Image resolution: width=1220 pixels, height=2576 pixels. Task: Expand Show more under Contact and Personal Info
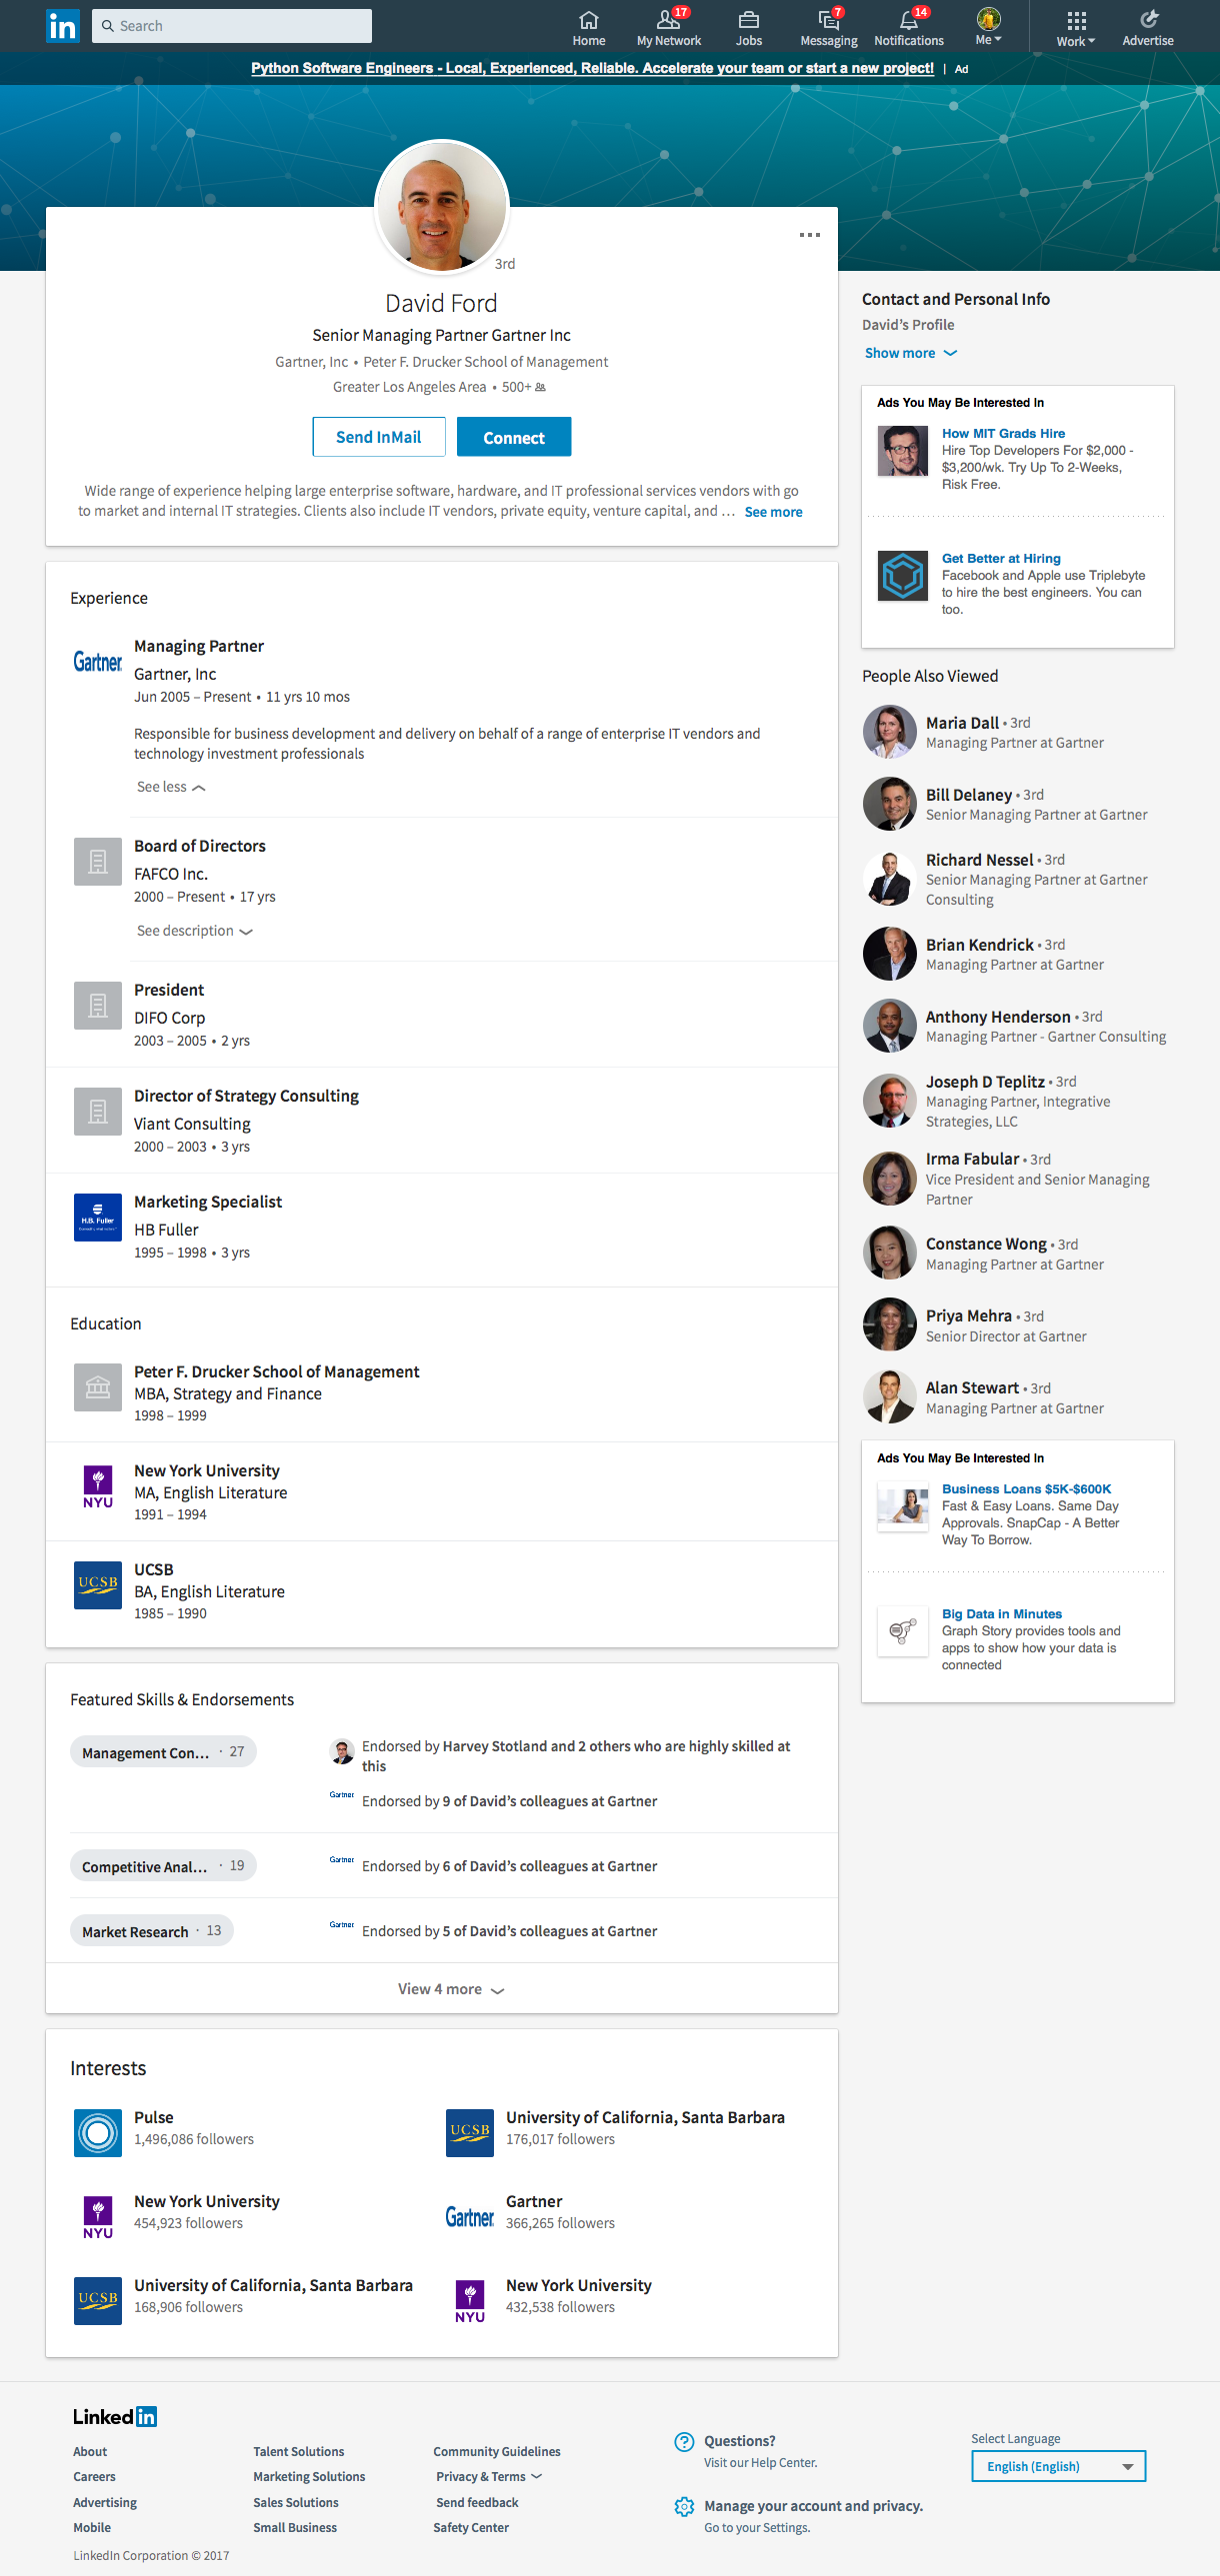pos(910,353)
